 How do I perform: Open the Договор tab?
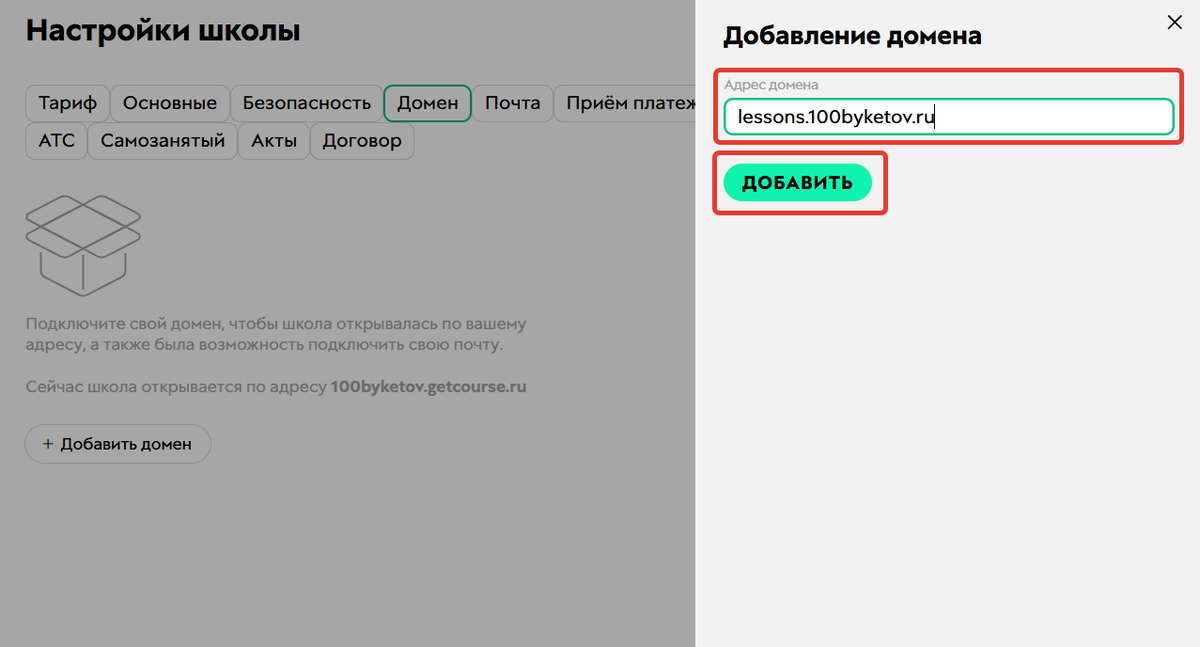coord(362,141)
